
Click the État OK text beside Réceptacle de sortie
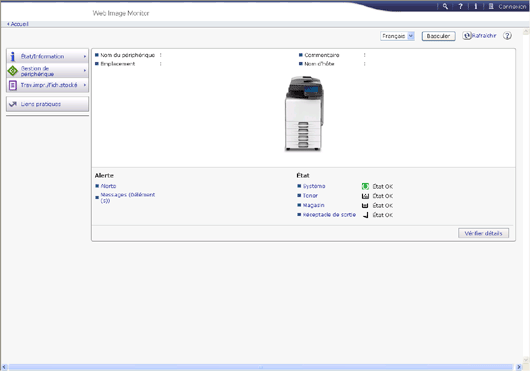pos(383,215)
